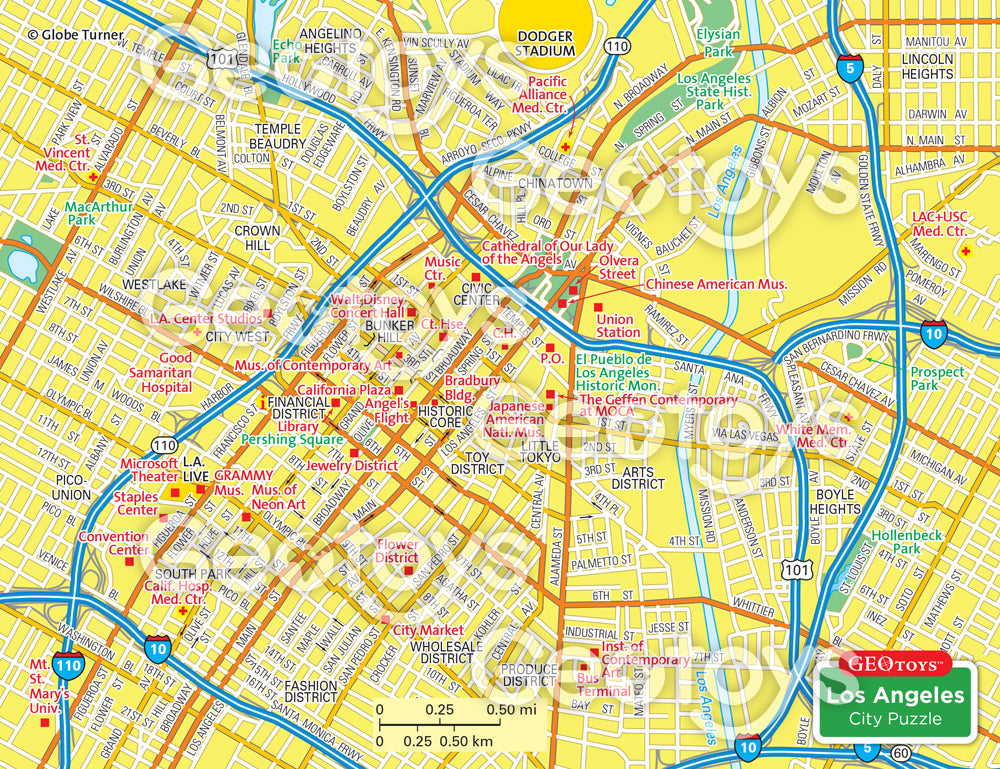The width and height of the screenshot is (1000, 769).
Task: Click the GEOtoys logo
Action: pyautogui.click(x=894, y=663)
